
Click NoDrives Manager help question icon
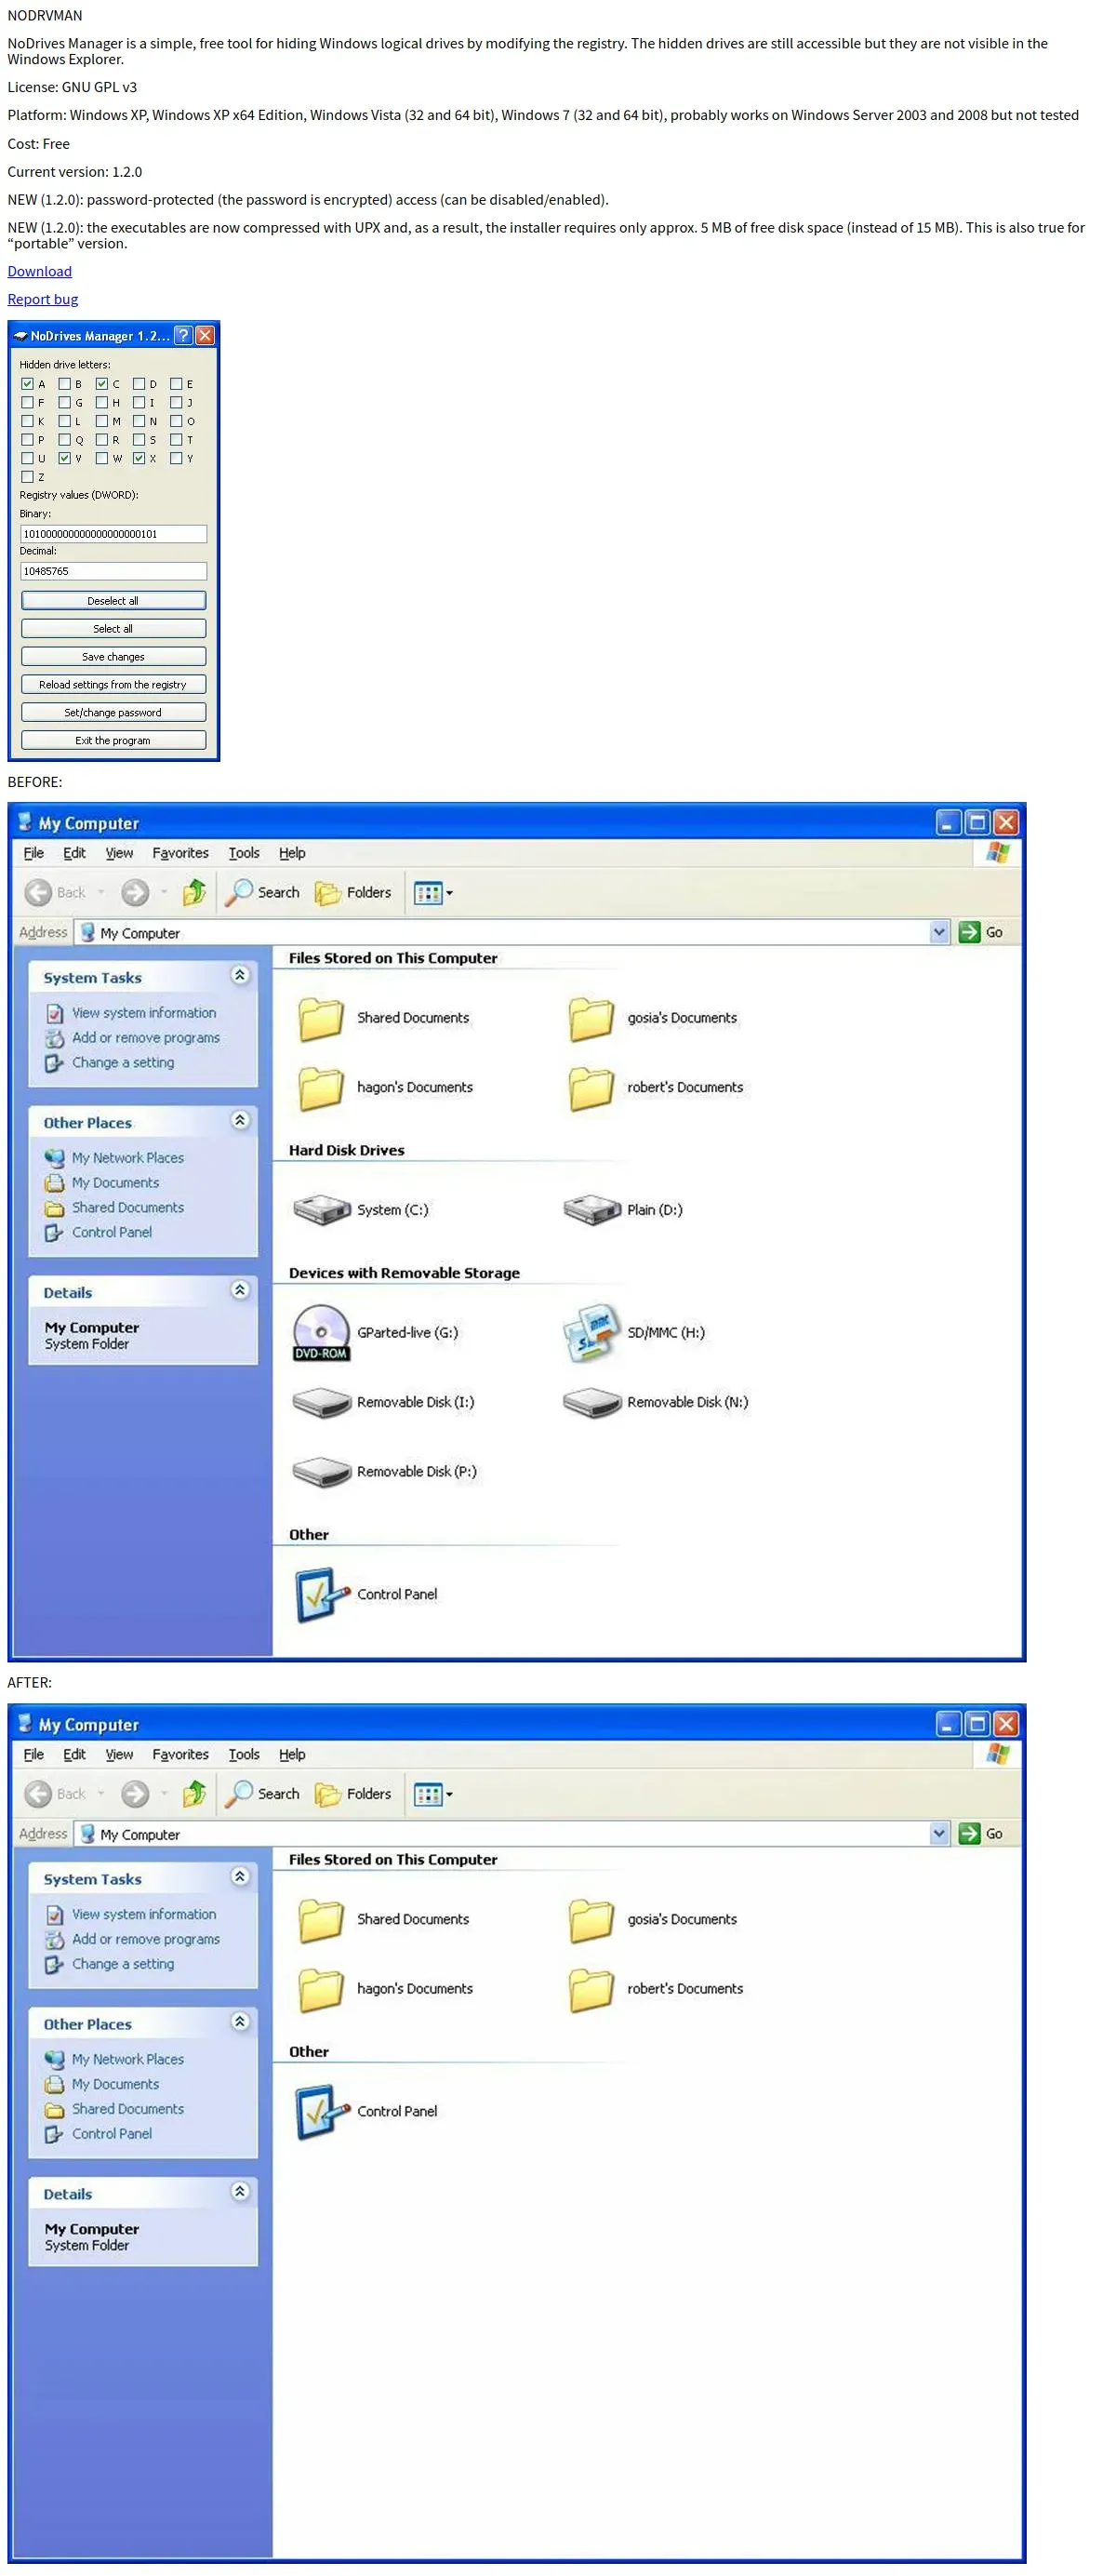point(183,336)
